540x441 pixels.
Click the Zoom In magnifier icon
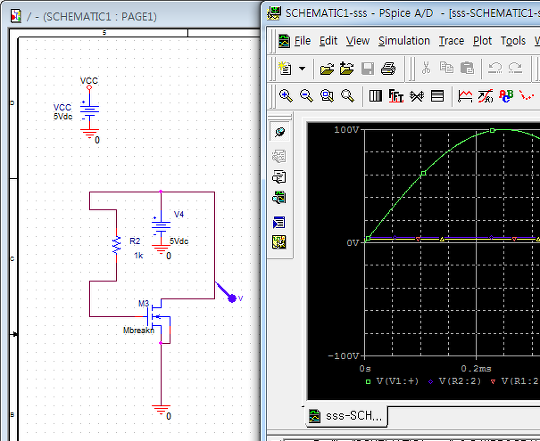286,96
